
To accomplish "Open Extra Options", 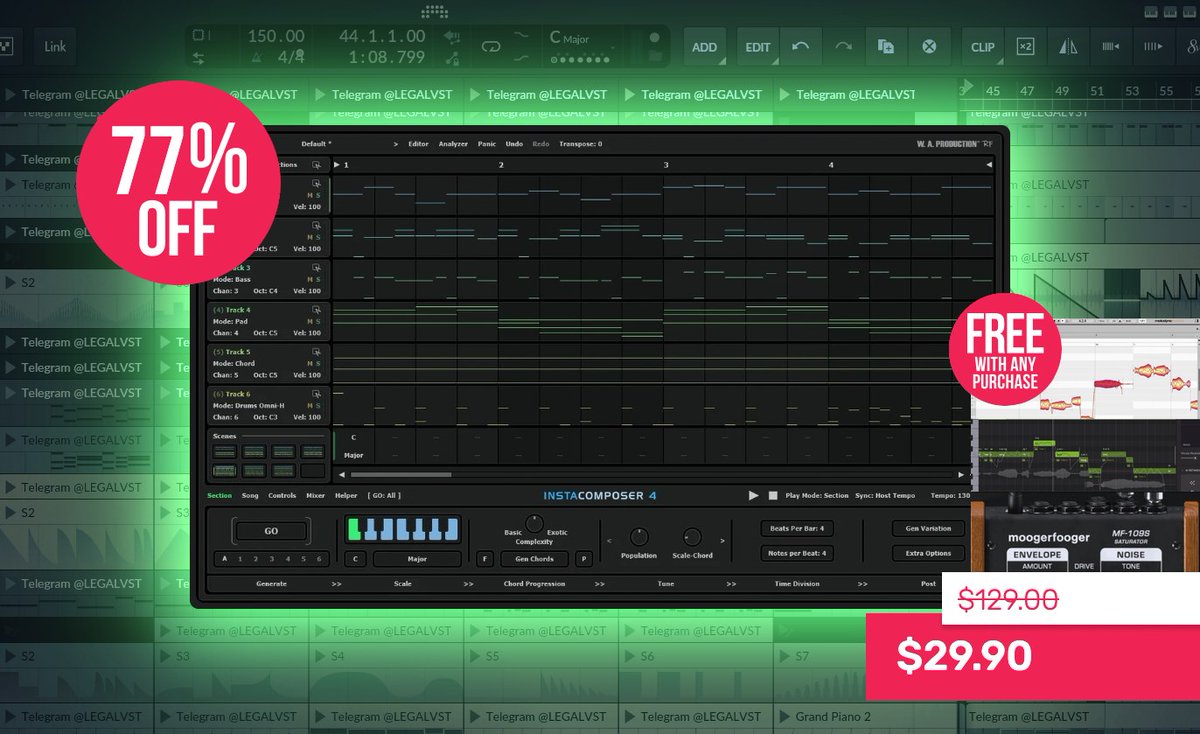I will (x=928, y=553).
